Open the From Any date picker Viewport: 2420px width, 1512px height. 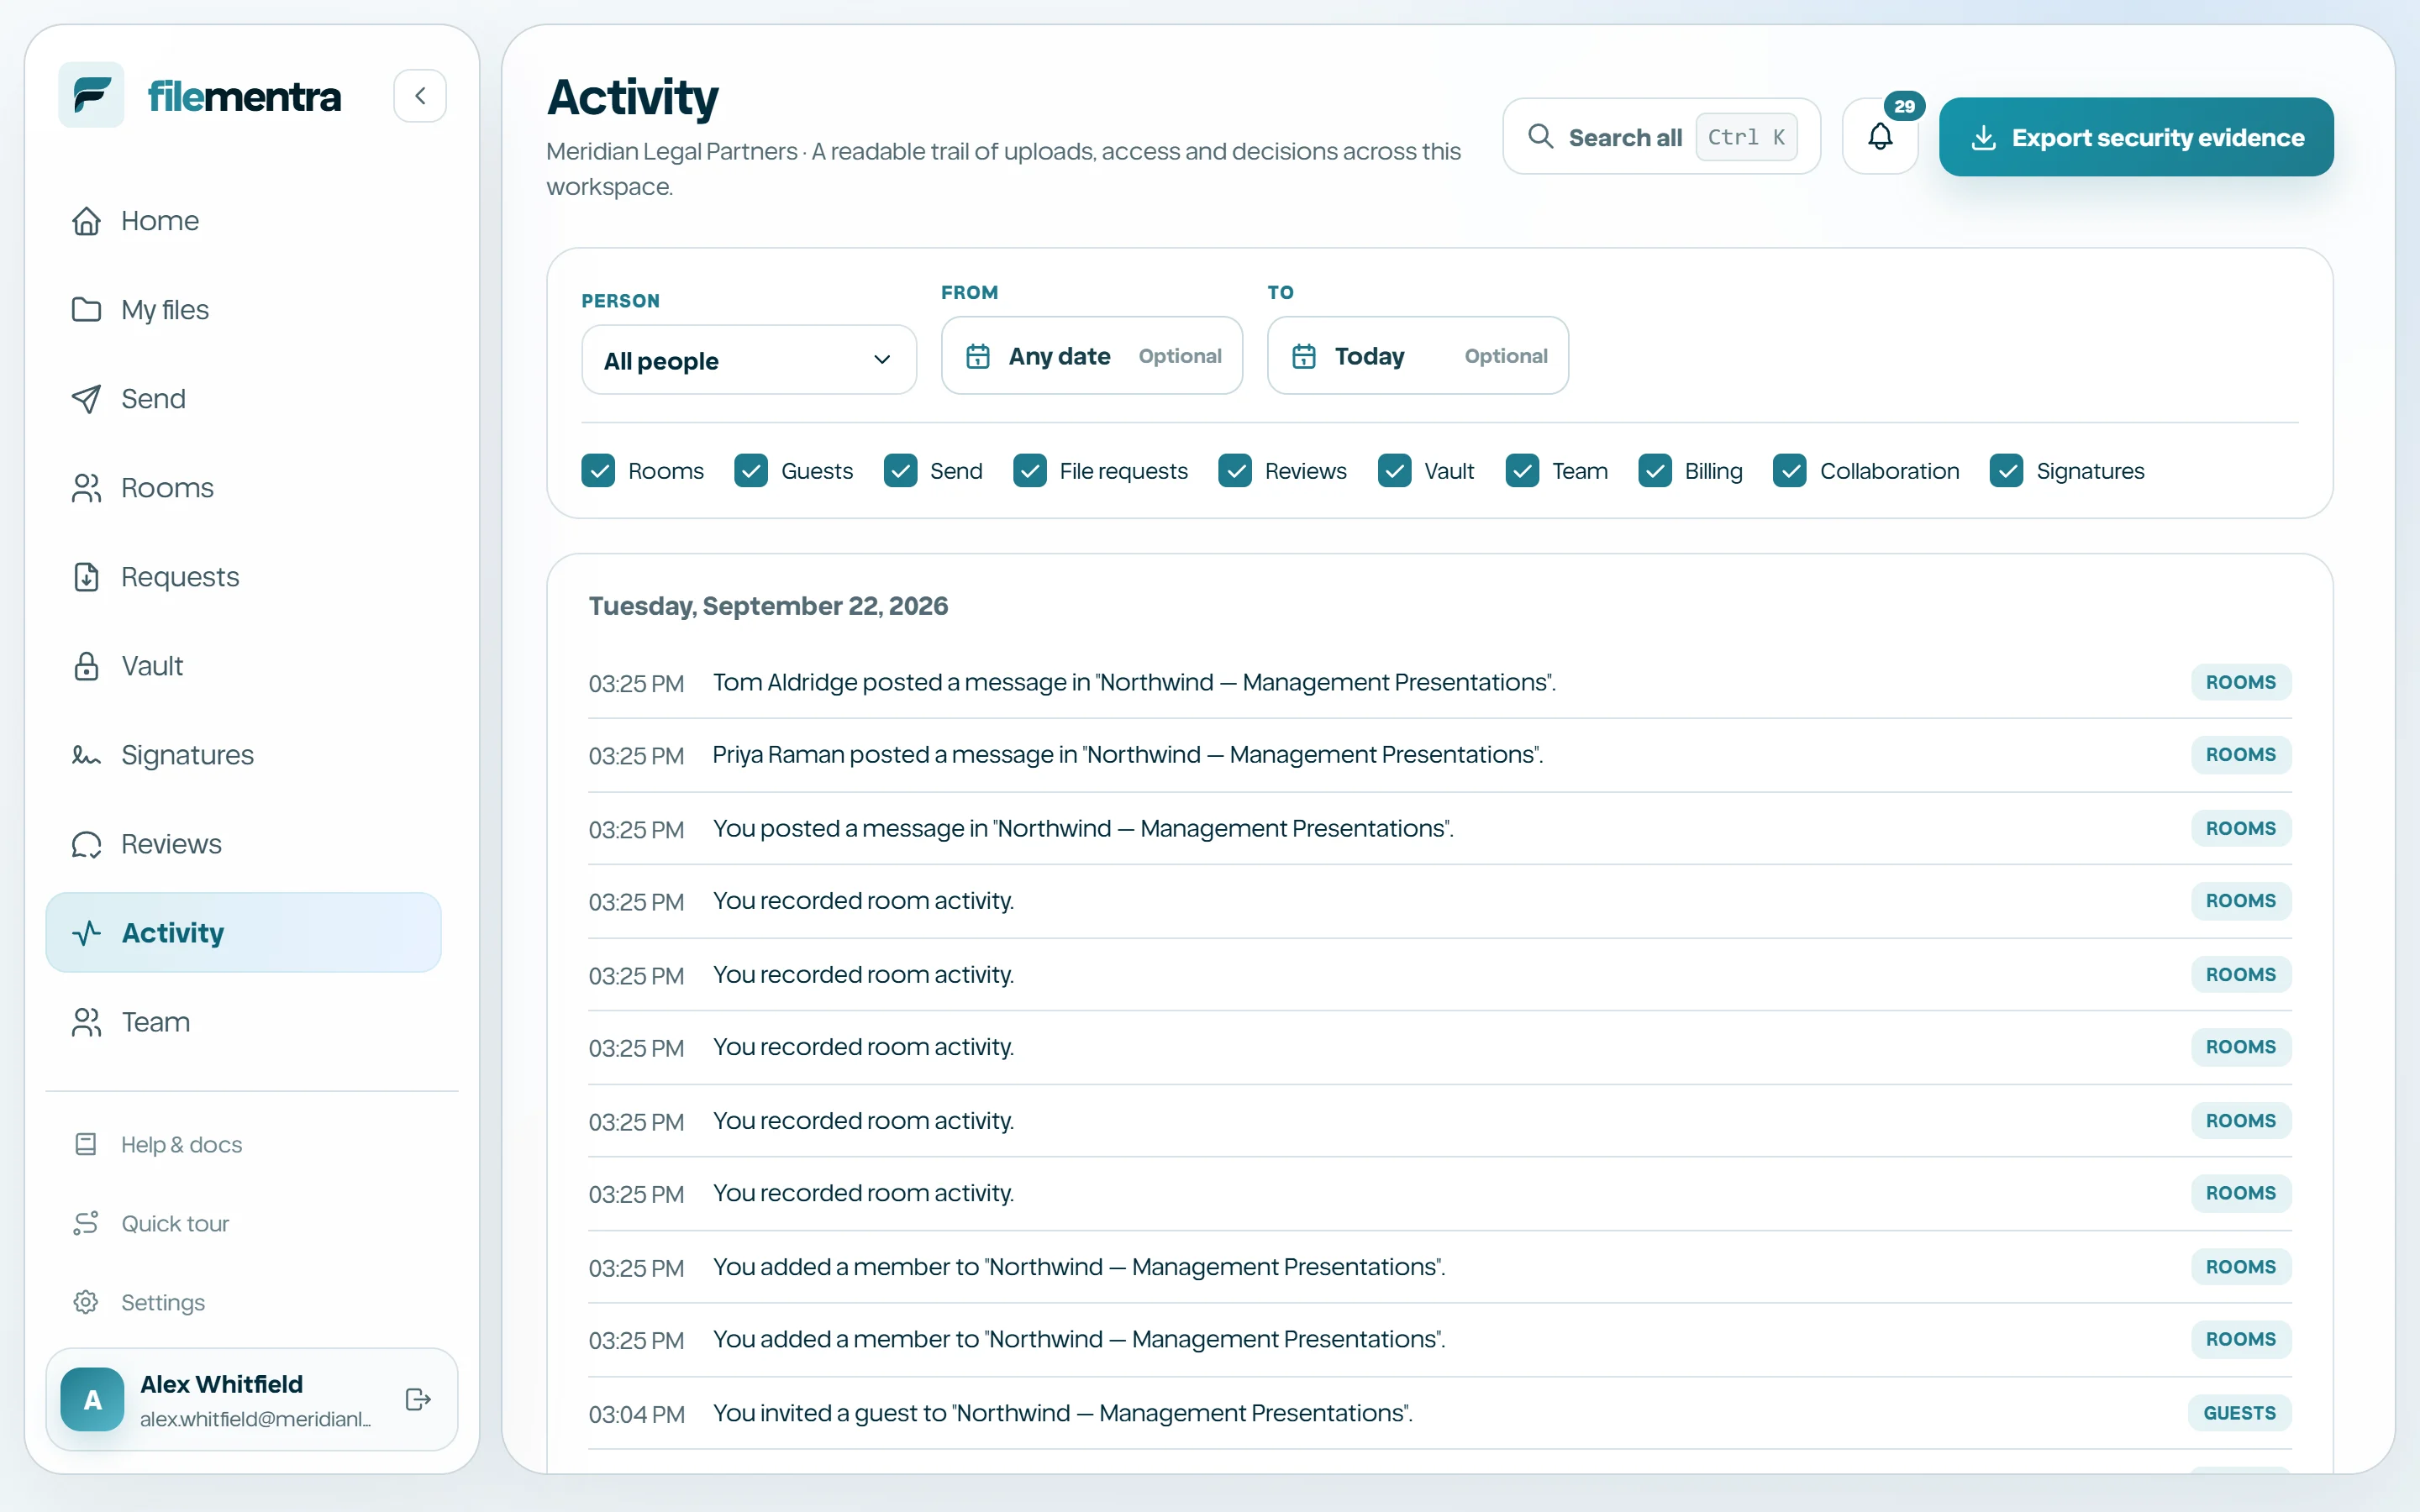pyautogui.click(x=1092, y=356)
